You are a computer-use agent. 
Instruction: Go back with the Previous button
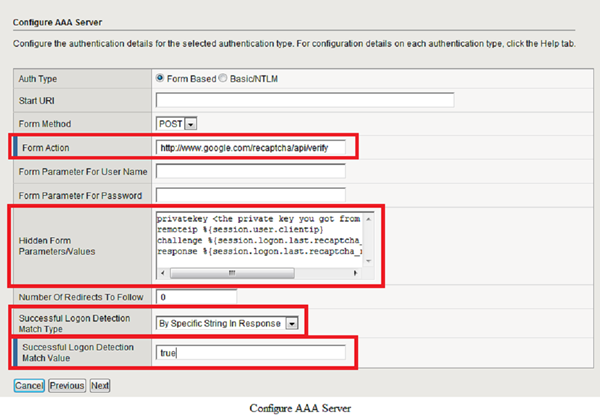(67, 385)
